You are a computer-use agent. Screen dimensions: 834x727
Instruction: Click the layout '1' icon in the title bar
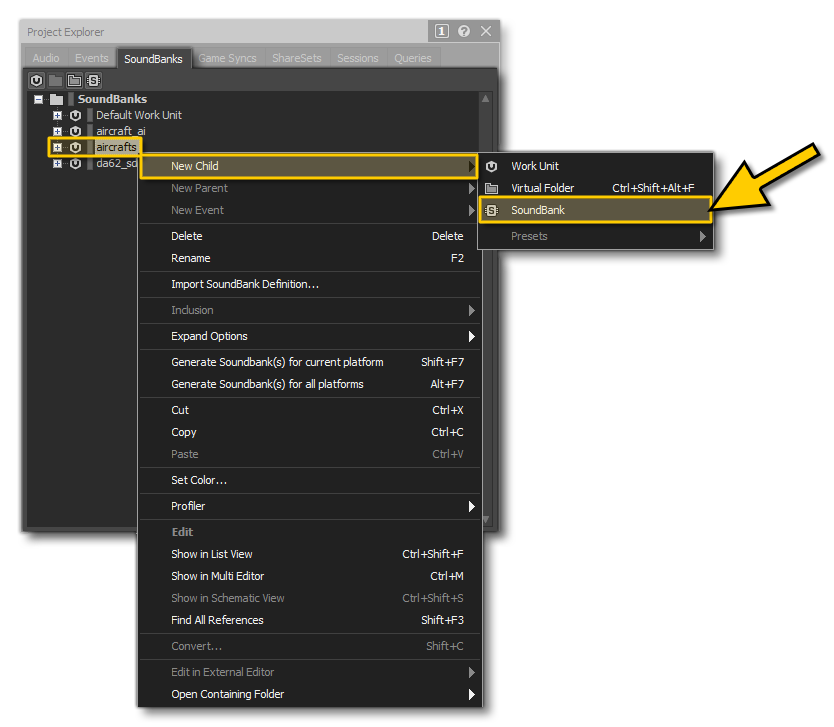pos(441,31)
